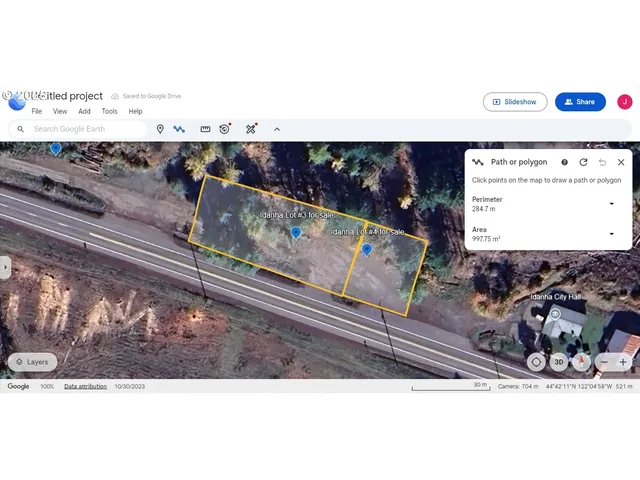Activate the measure ruler tool

(205, 129)
